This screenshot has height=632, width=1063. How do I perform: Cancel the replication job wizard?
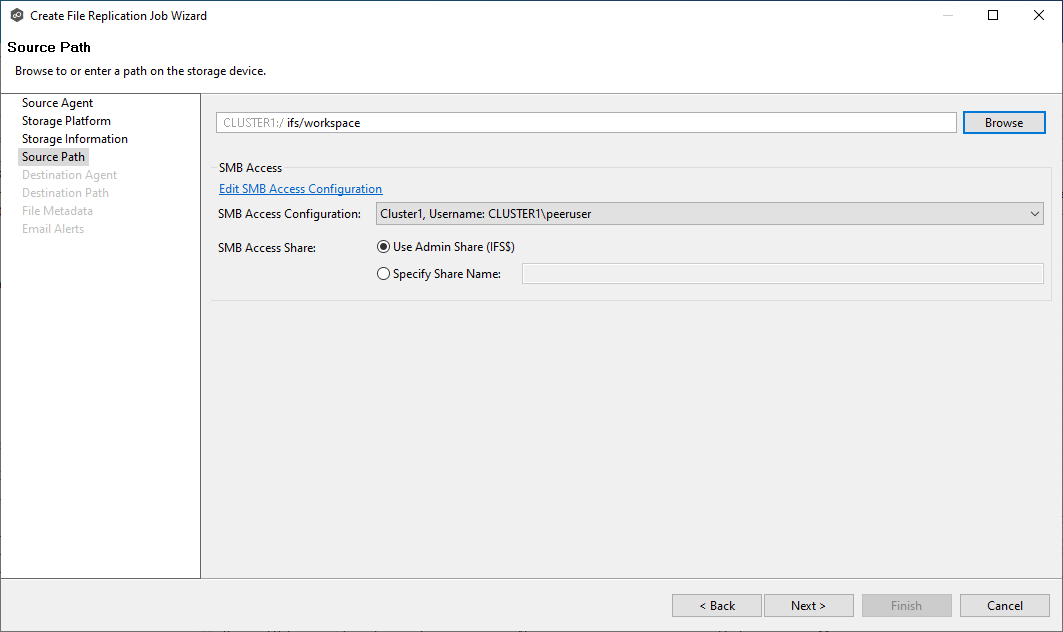(1004, 606)
